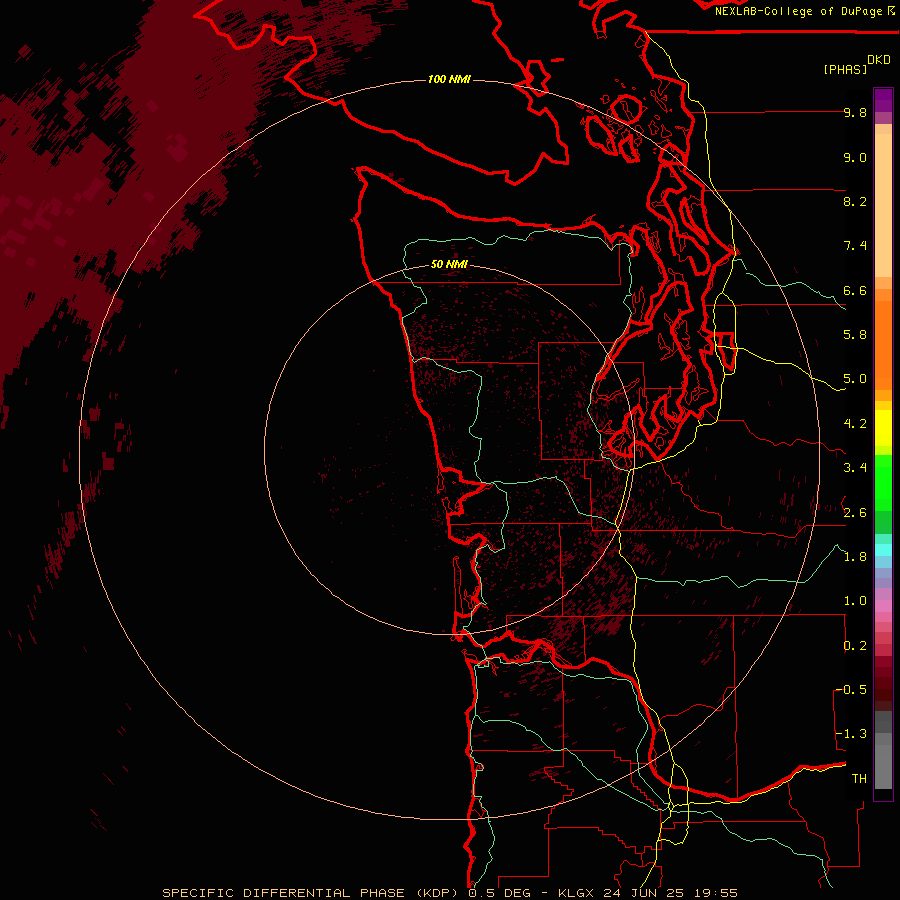Click the 8.2 value on the scale
Screen dimensions: 900x900
tap(855, 202)
